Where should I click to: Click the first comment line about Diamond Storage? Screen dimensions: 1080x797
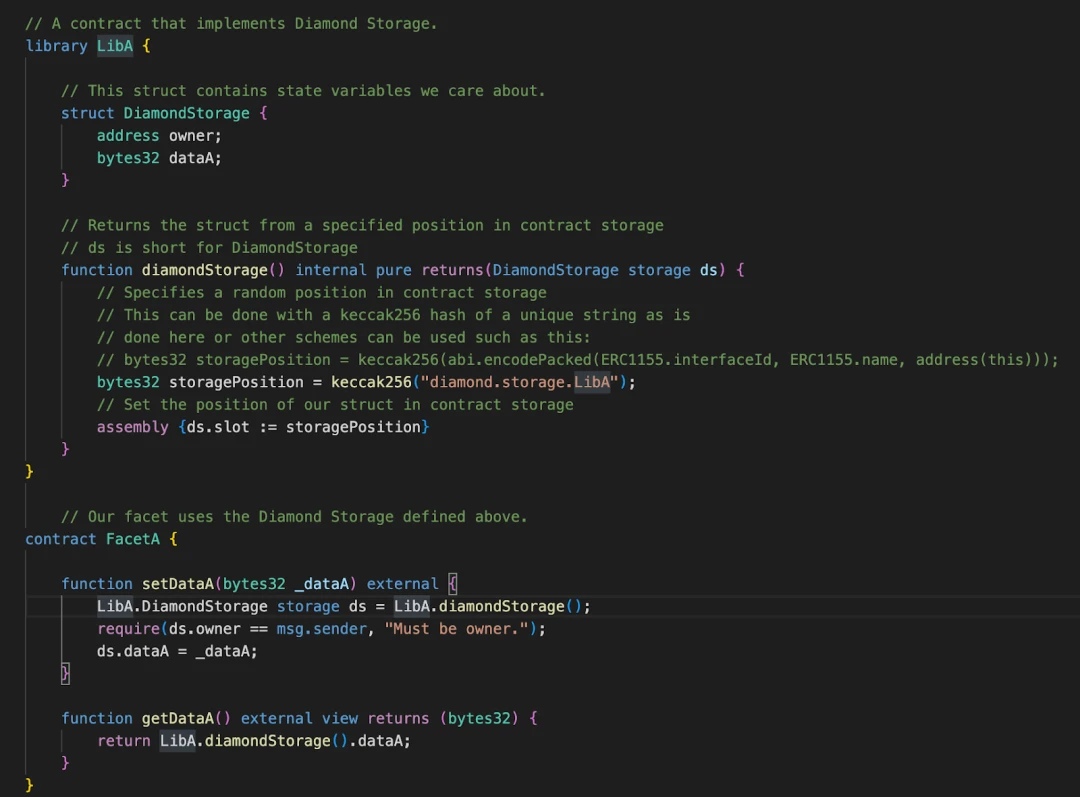coord(231,23)
